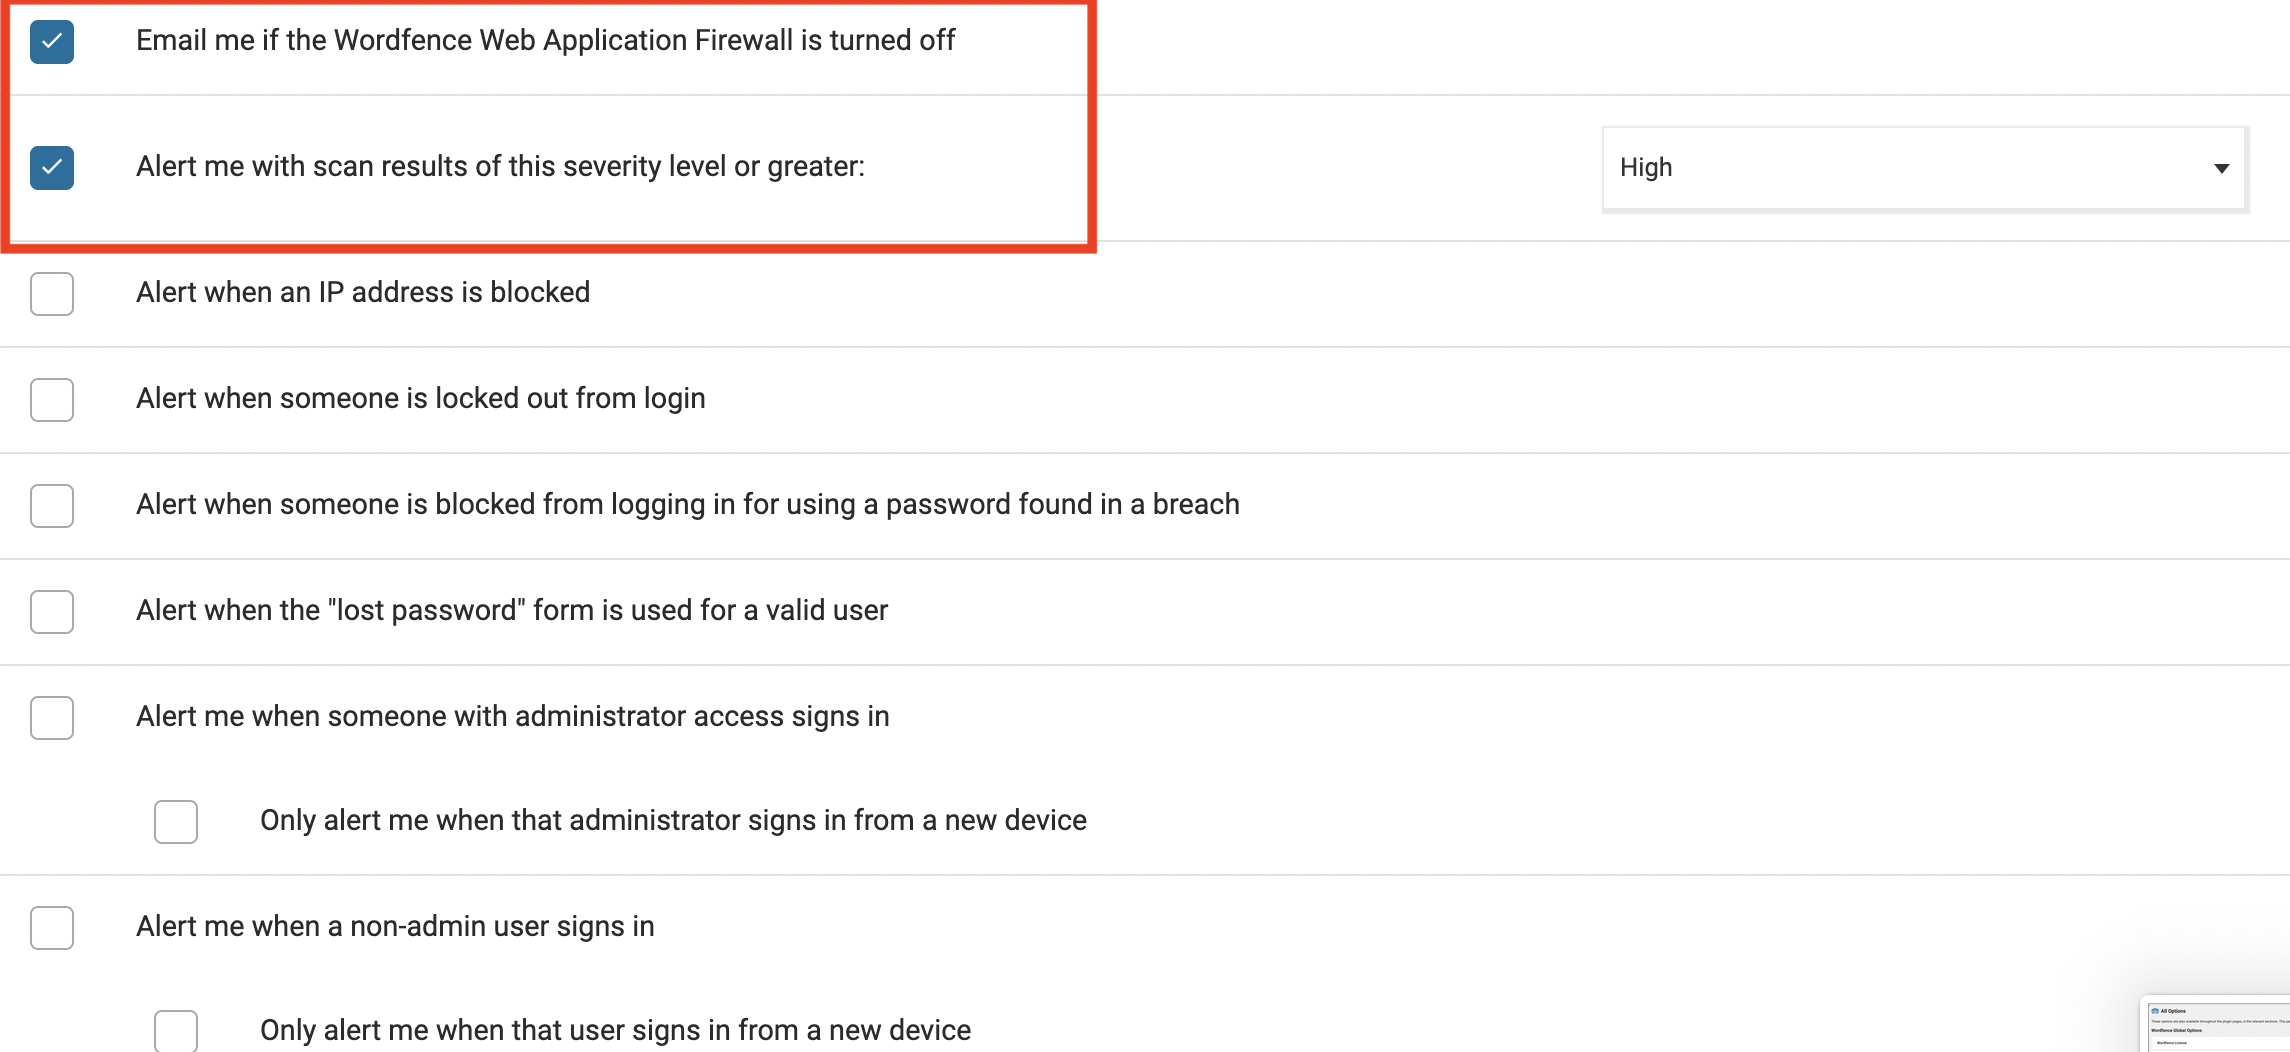
Task: Disable scan results severity alert checkbox
Action: (52, 168)
